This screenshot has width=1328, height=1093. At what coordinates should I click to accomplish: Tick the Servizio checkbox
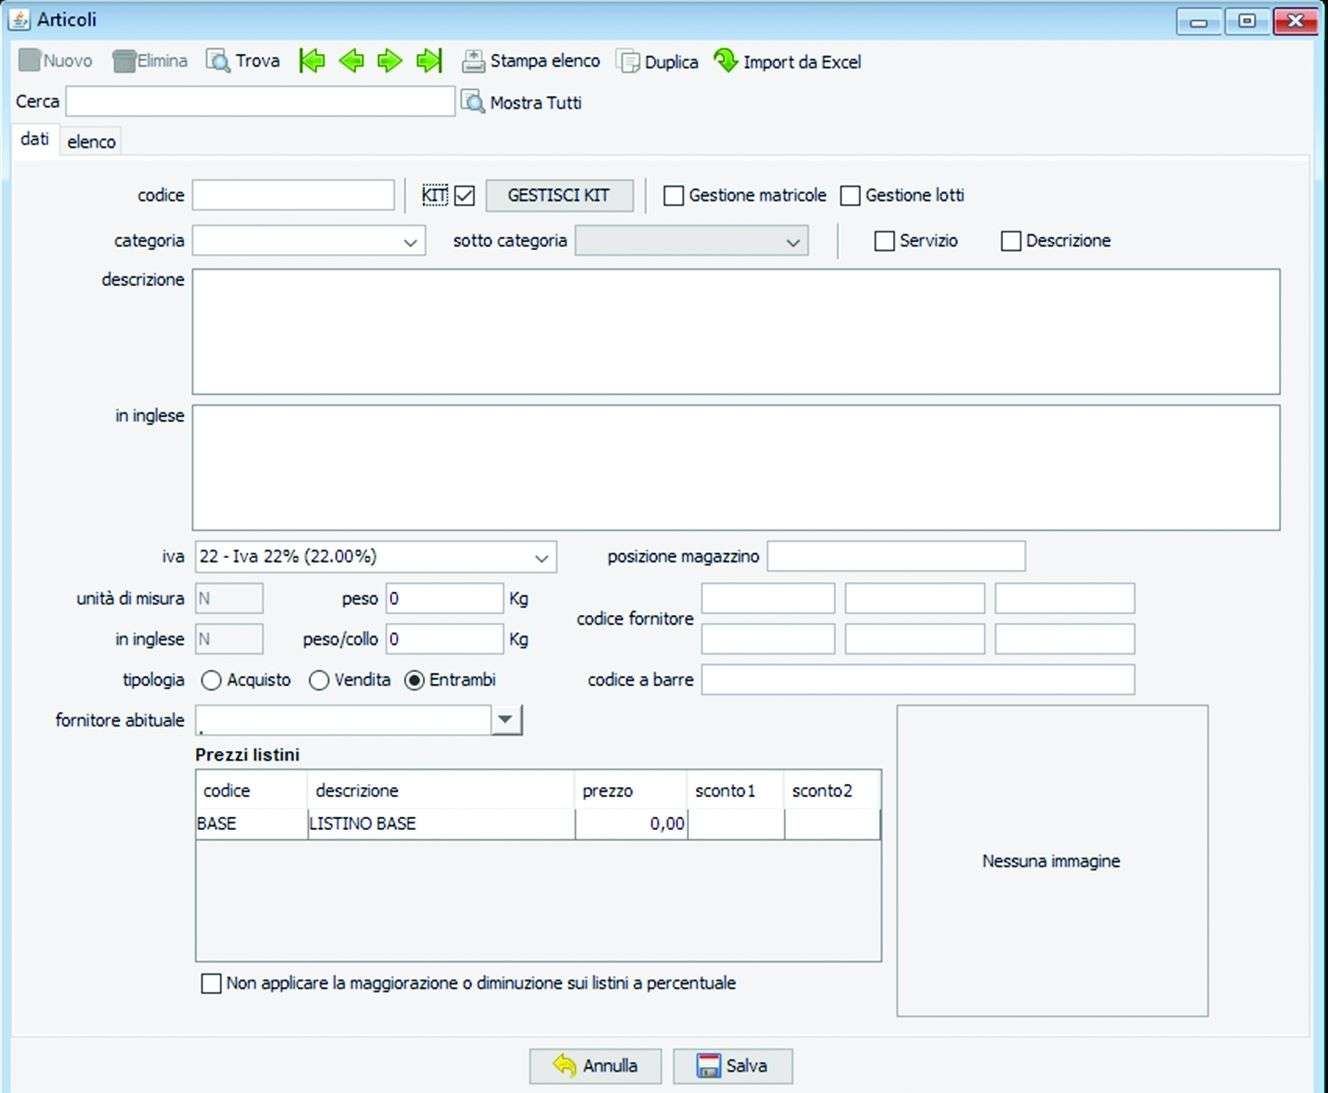[884, 241]
